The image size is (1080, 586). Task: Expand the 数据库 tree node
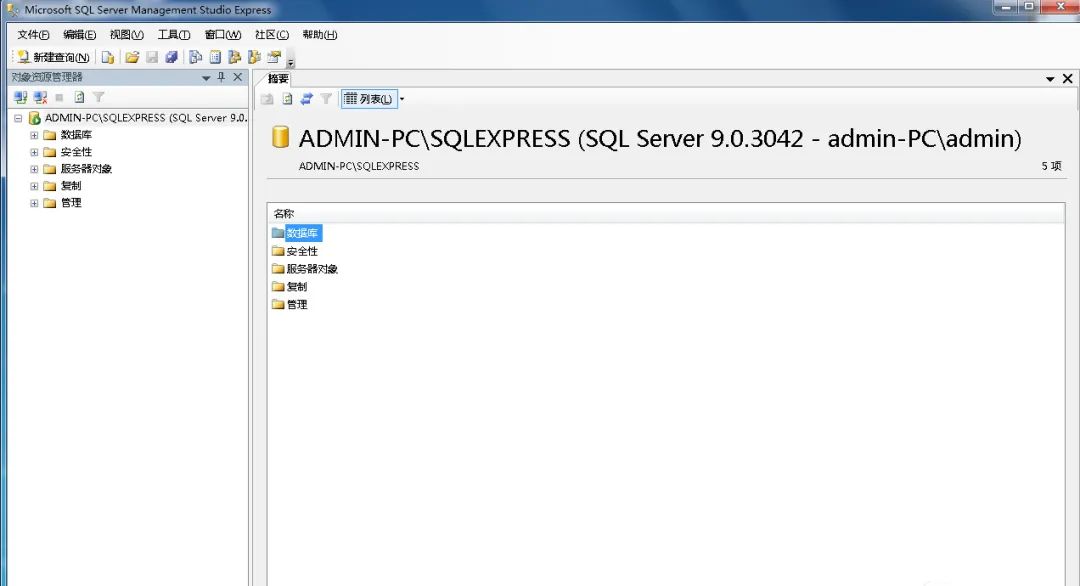tap(34, 135)
